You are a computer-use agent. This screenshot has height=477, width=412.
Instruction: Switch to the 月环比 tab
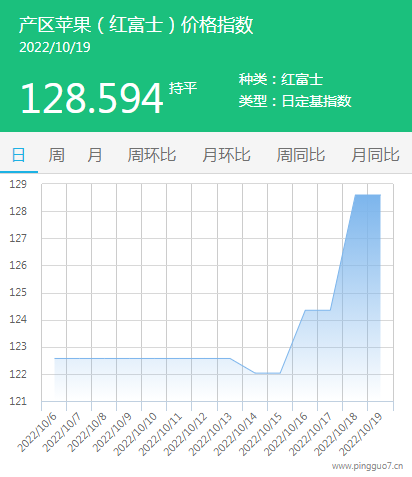[x=226, y=155]
